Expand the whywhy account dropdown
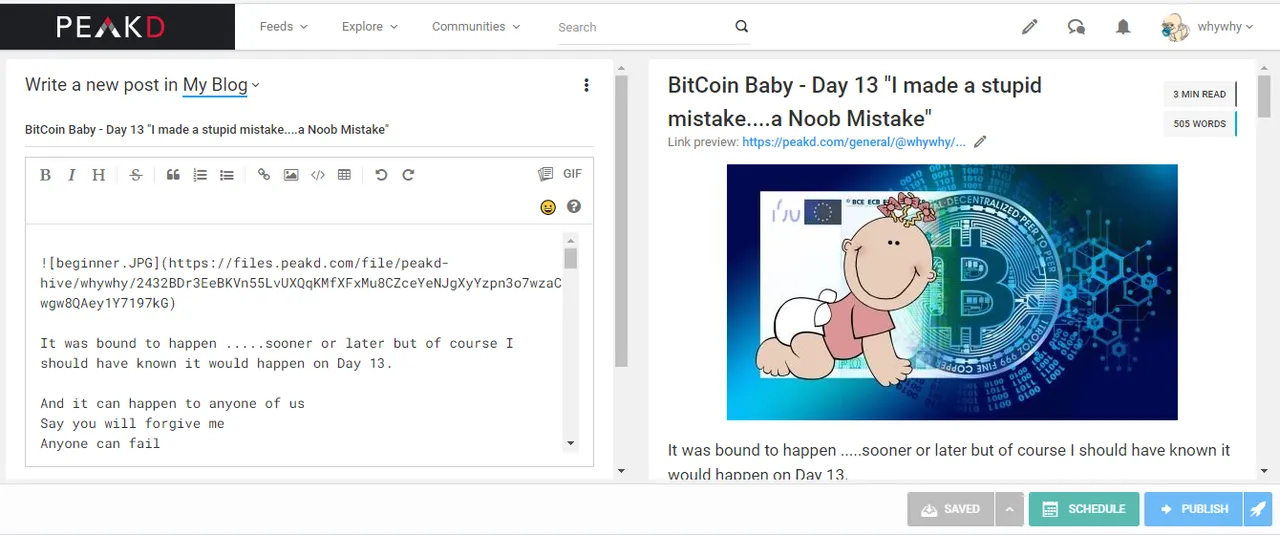Image resolution: width=1280 pixels, height=535 pixels. tap(1225, 27)
